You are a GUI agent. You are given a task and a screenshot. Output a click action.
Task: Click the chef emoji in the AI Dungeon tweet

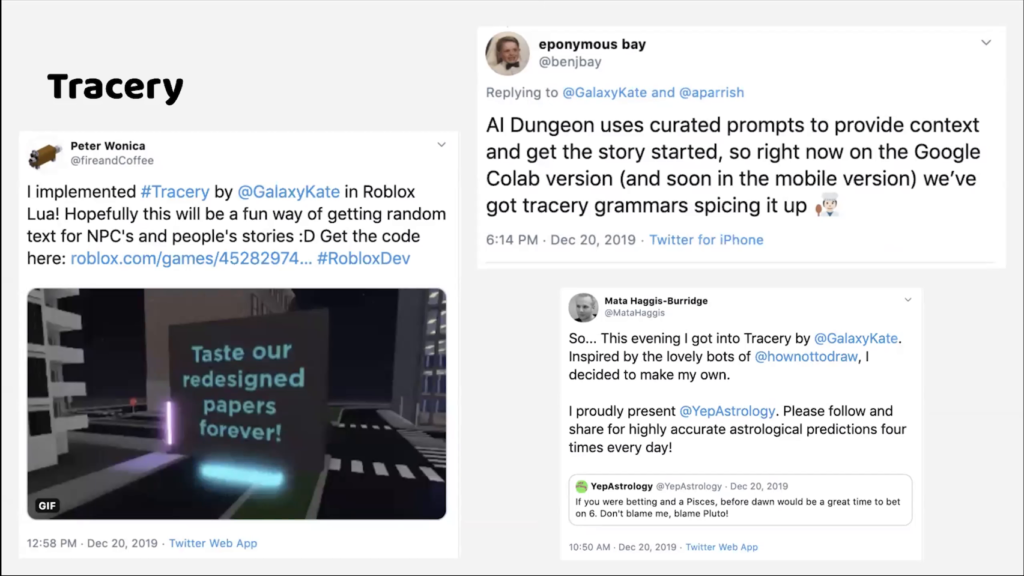tap(827, 205)
